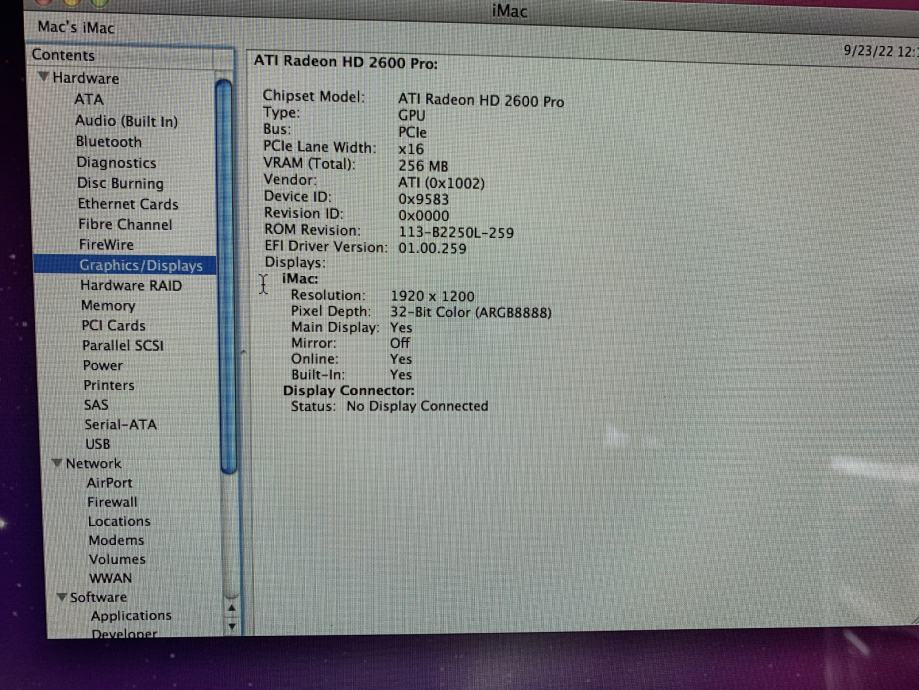Click sidebar scroll down arrow
The height and width of the screenshot is (690, 919).
tap(232, 626)
